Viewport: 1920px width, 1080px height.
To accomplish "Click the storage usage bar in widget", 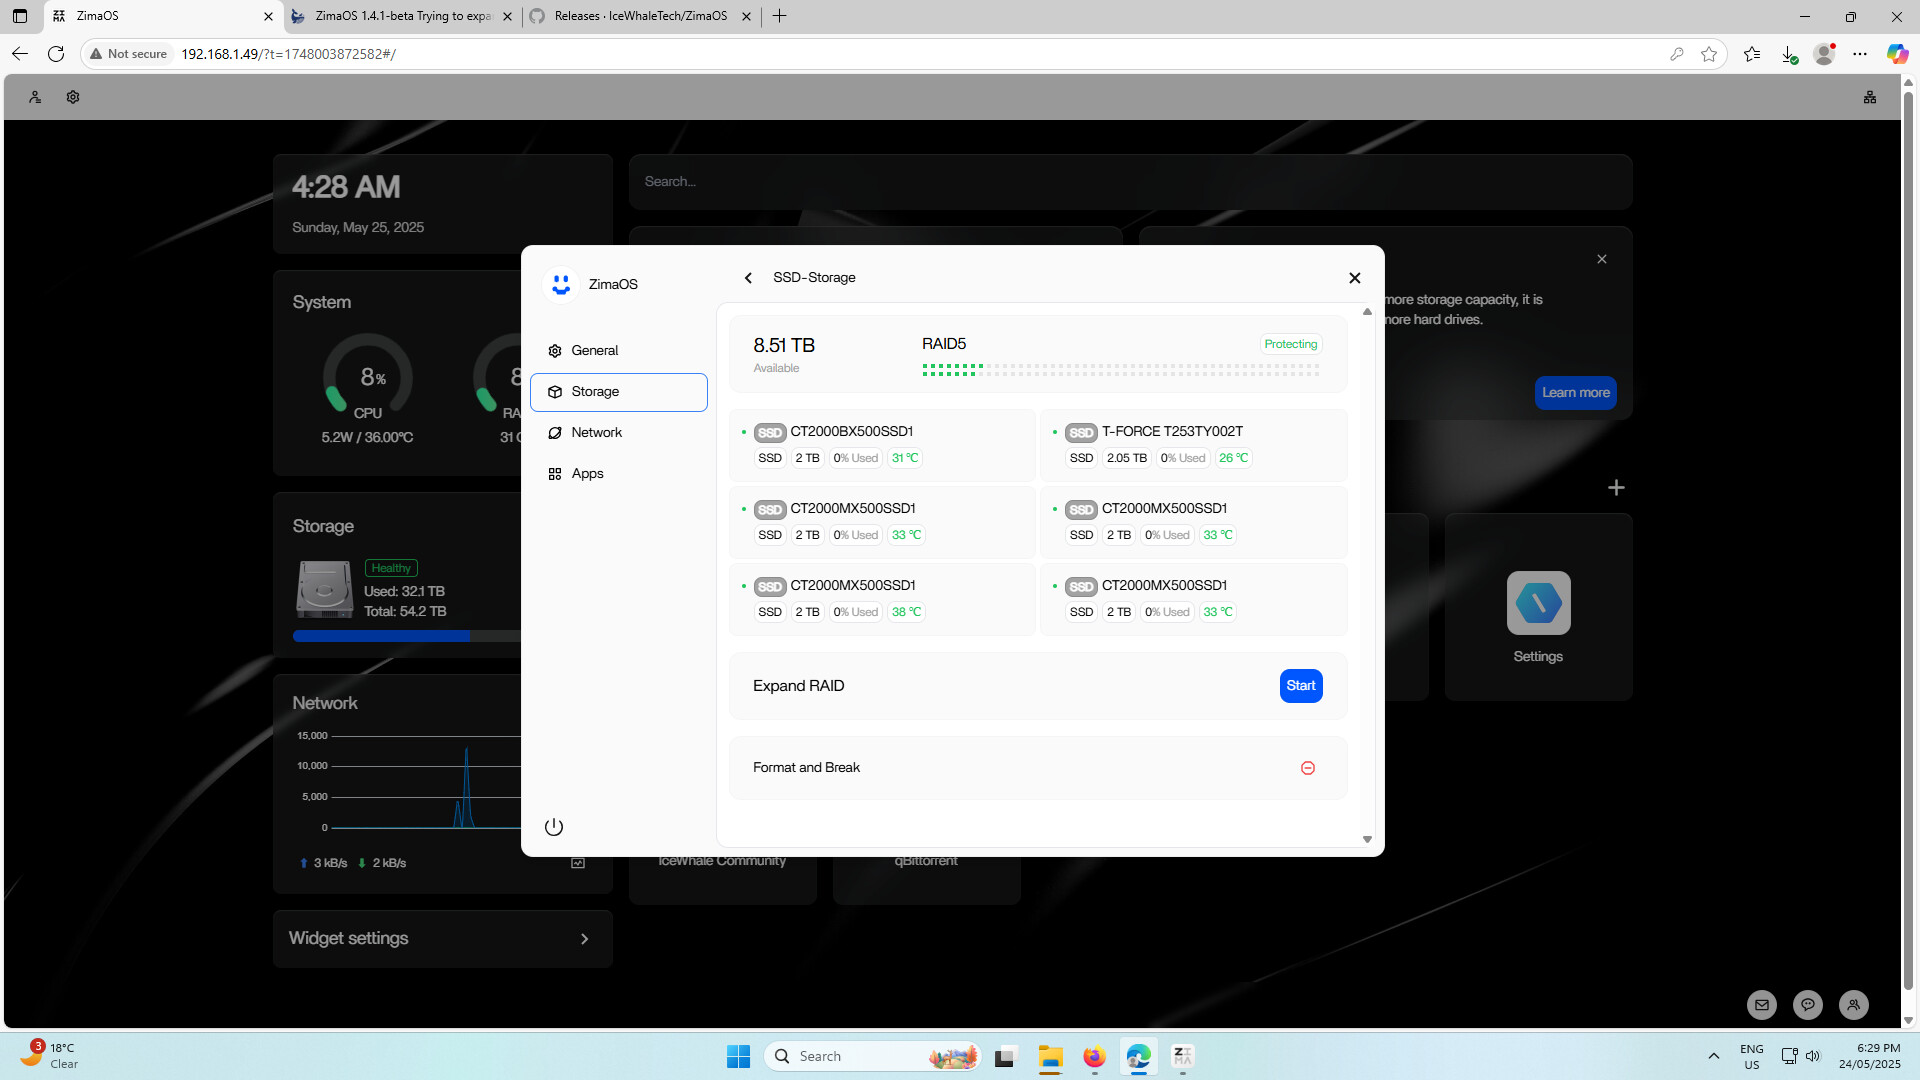I will 406,636.
